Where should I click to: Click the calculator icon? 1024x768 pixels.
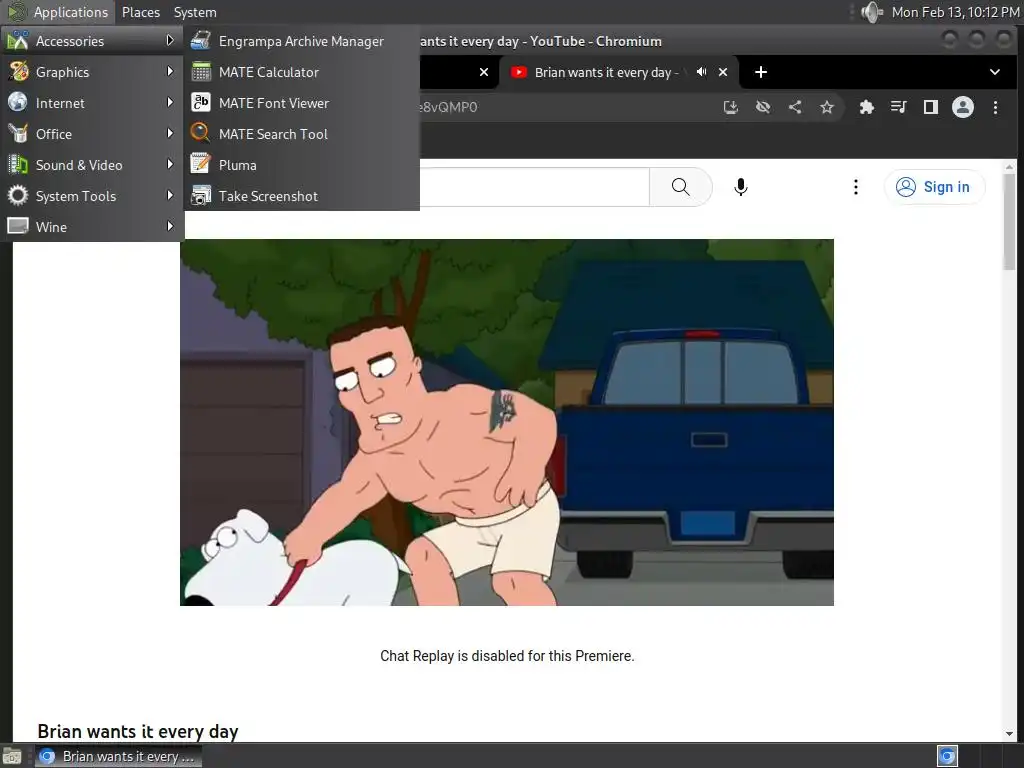coord(200,72)
